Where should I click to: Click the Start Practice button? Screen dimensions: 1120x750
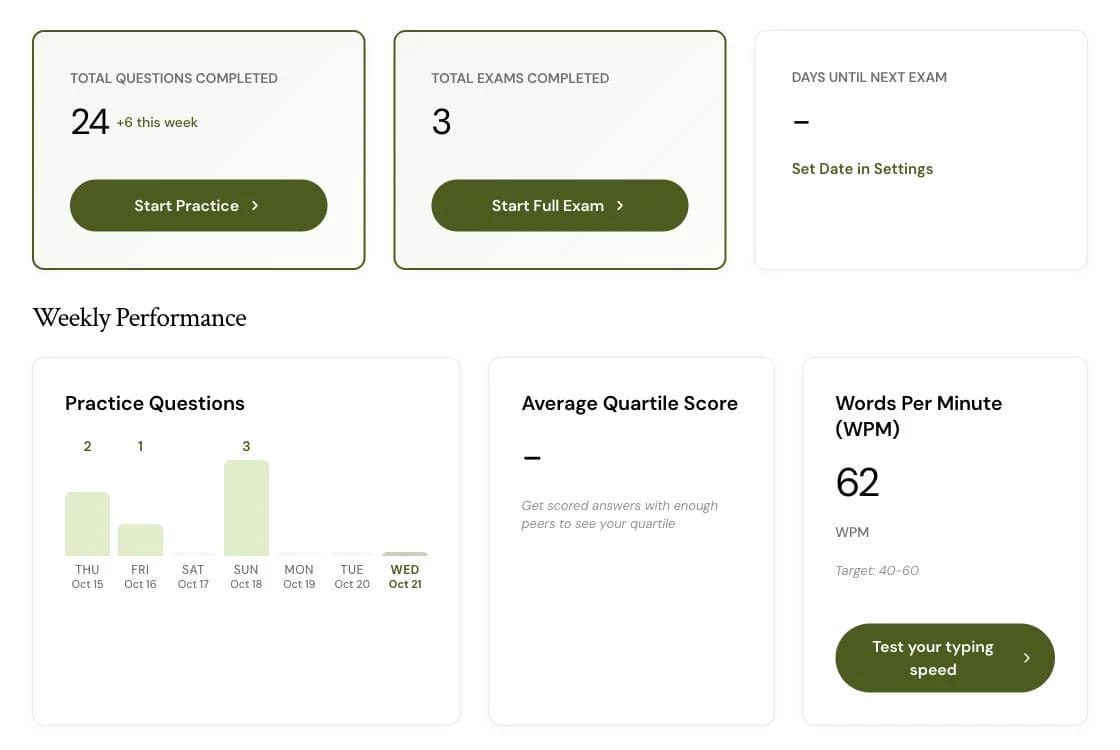point(199,206)
